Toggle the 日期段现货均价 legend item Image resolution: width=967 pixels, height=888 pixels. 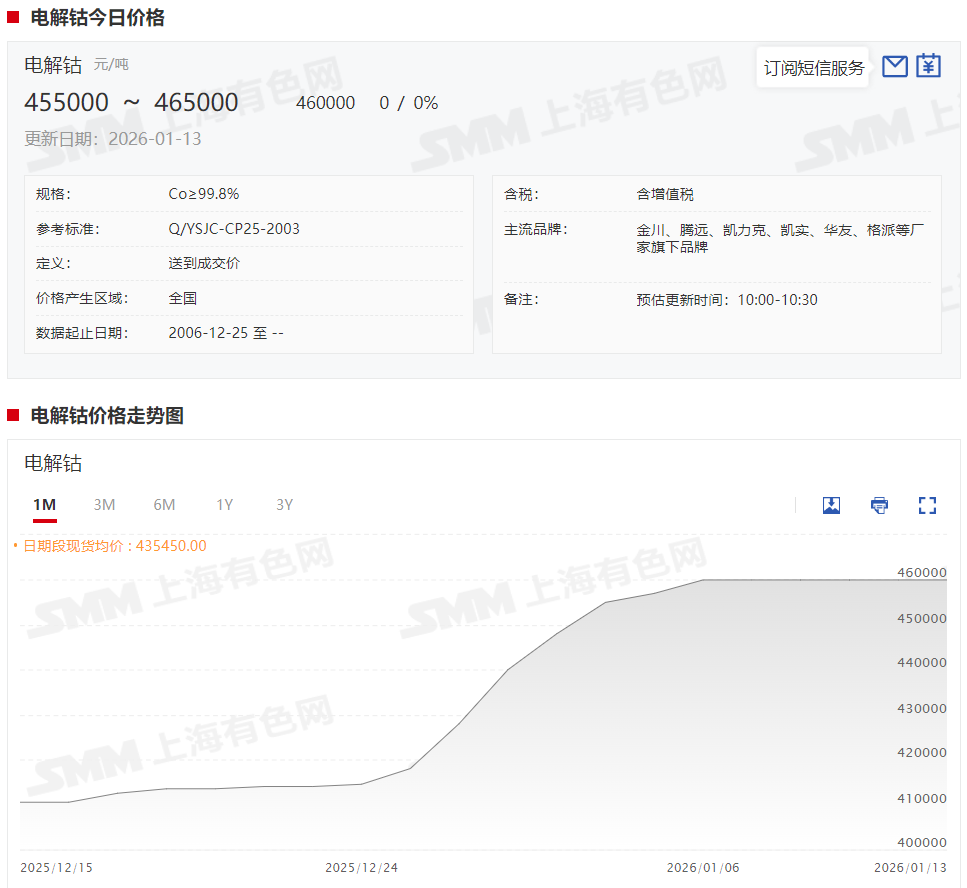(110, 546)
